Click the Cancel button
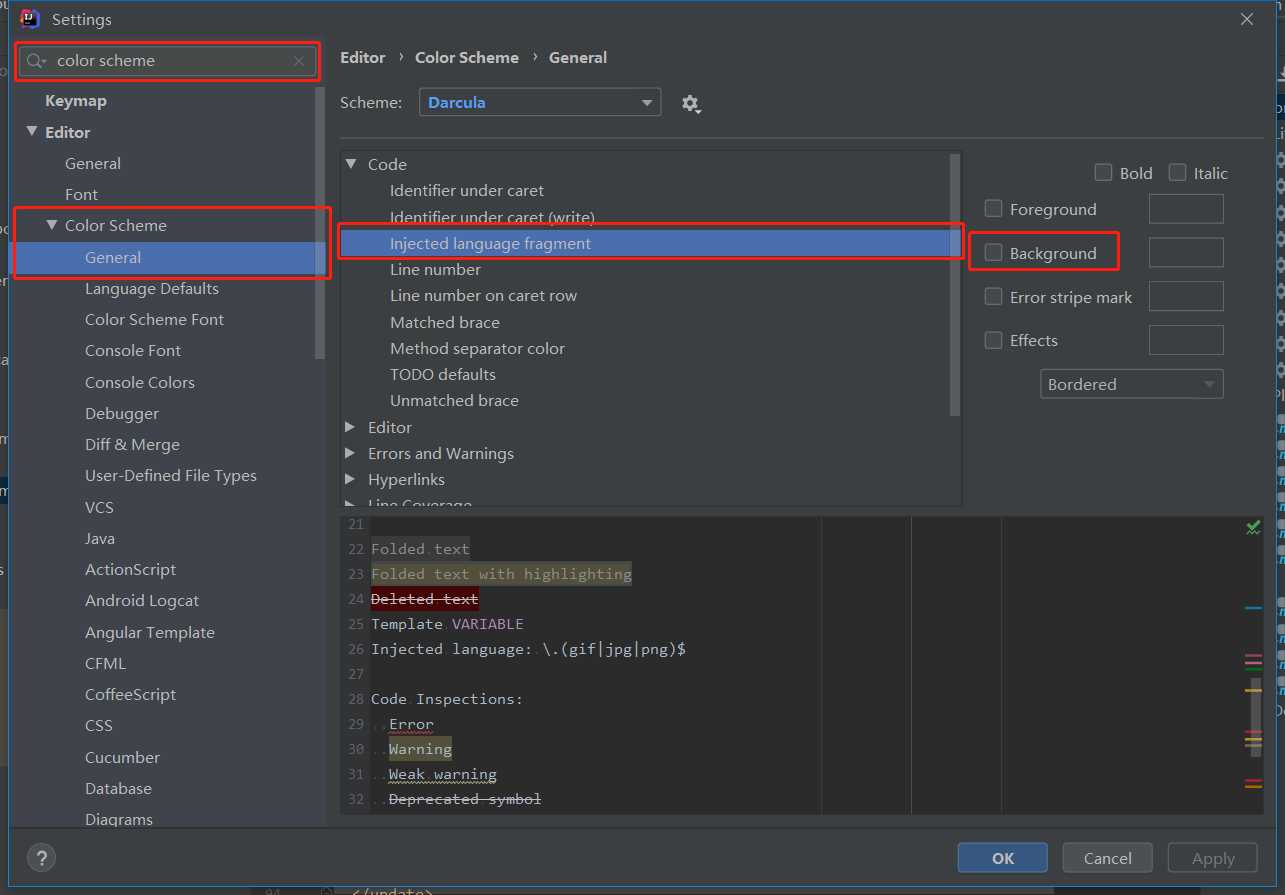Image resolution: width=1285 pixels, height=895 pixels. coord(1108,858)
